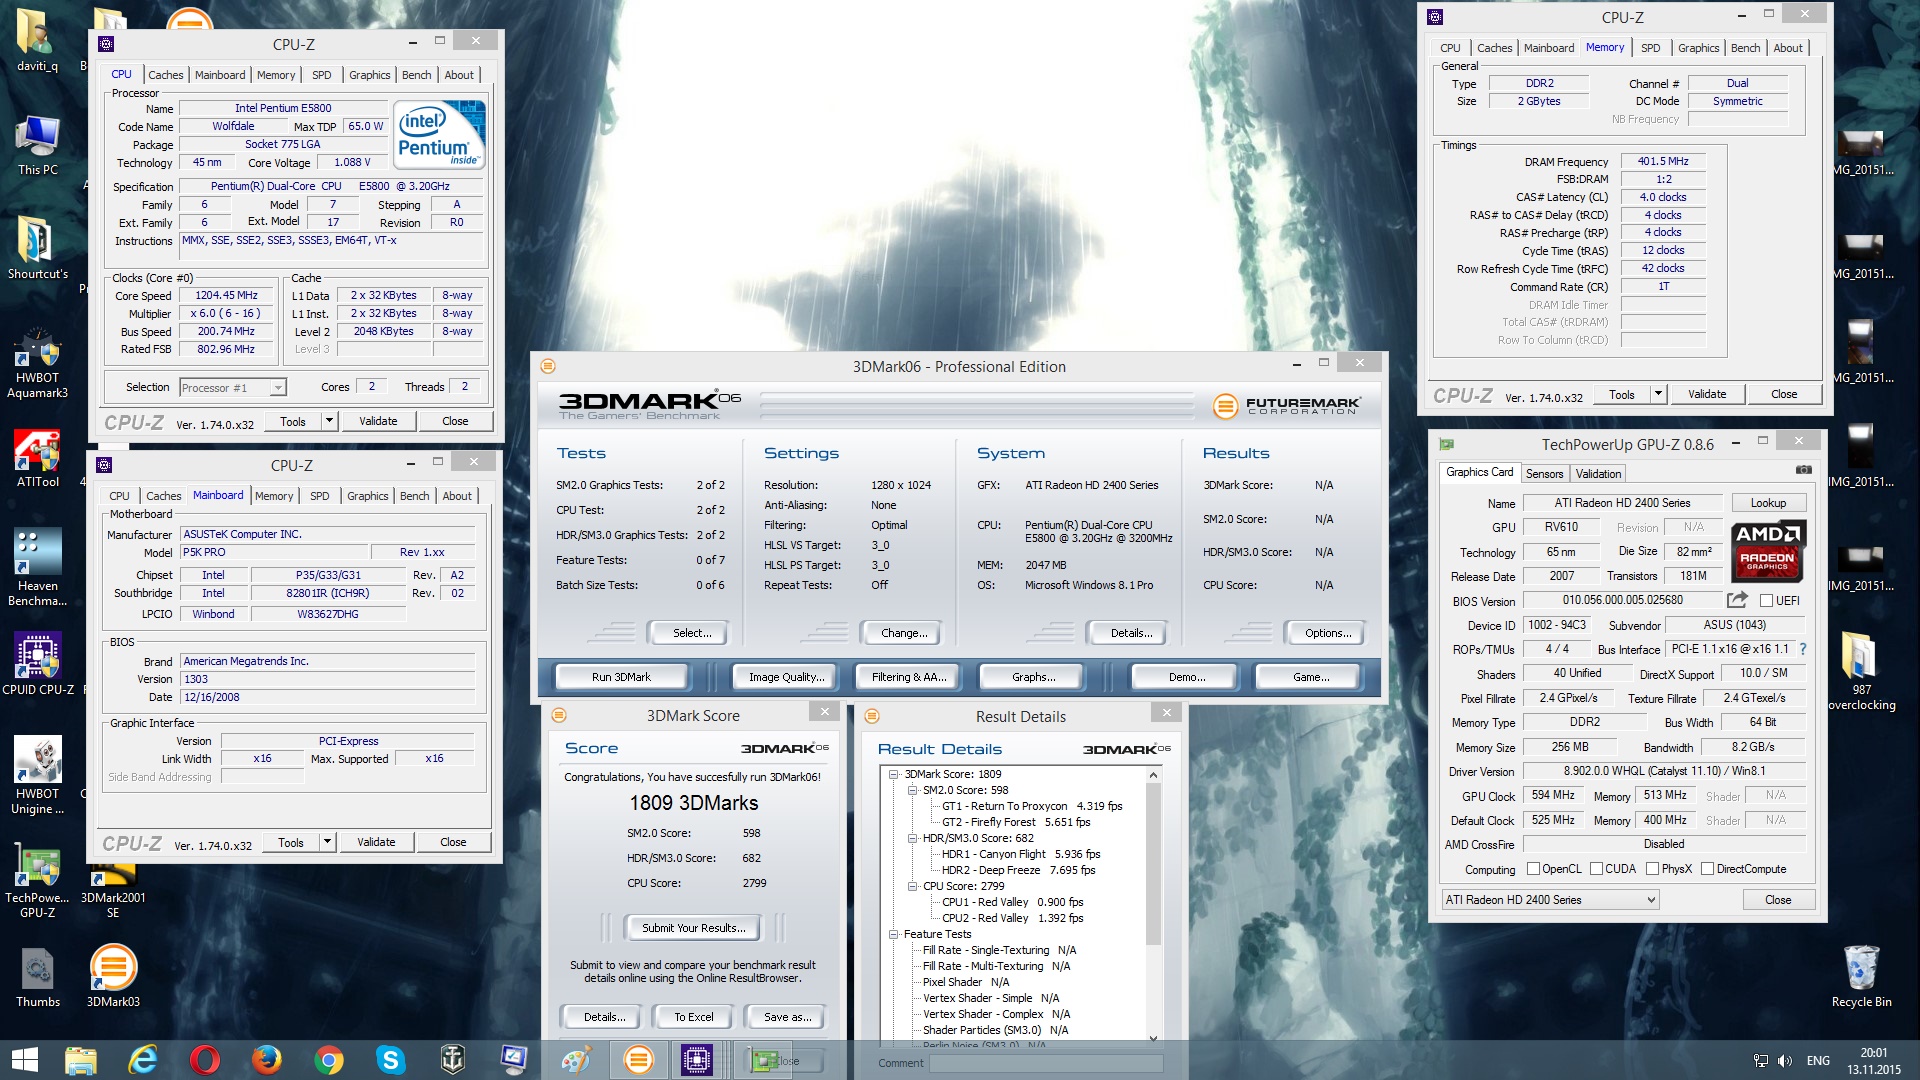Open World of Warships taskbar icon
This screenshot has height=1080, width=1920.
tap(452, 1060)
